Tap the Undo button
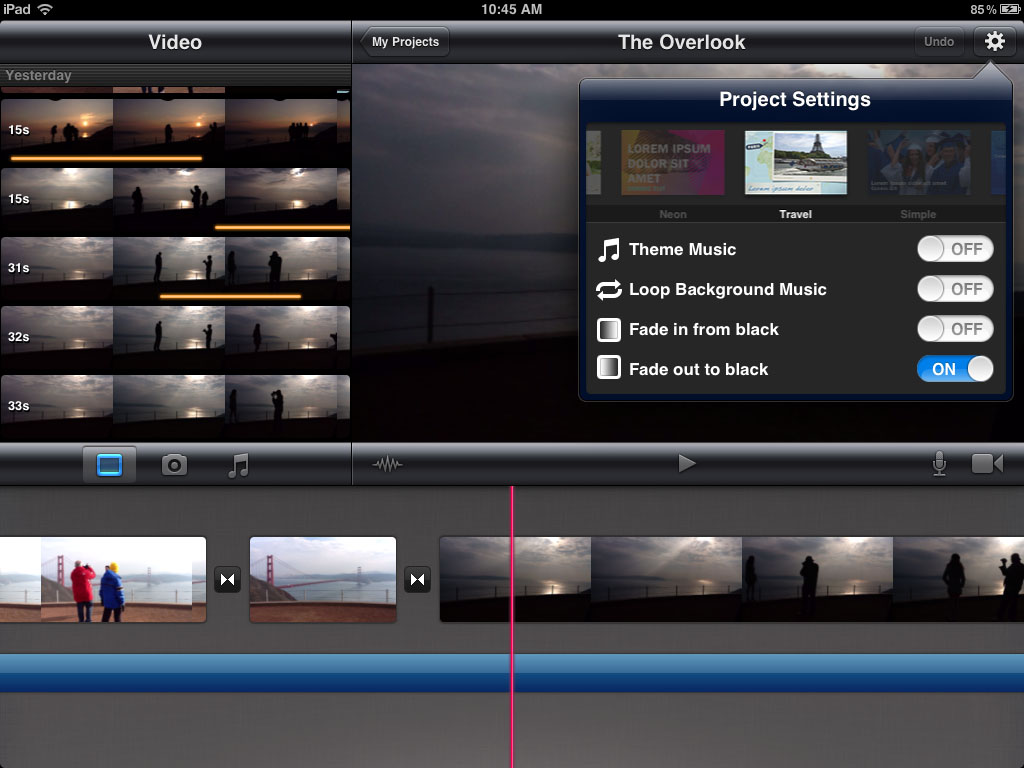Screen dimensions: 1024x768 [x=938, y=42]
